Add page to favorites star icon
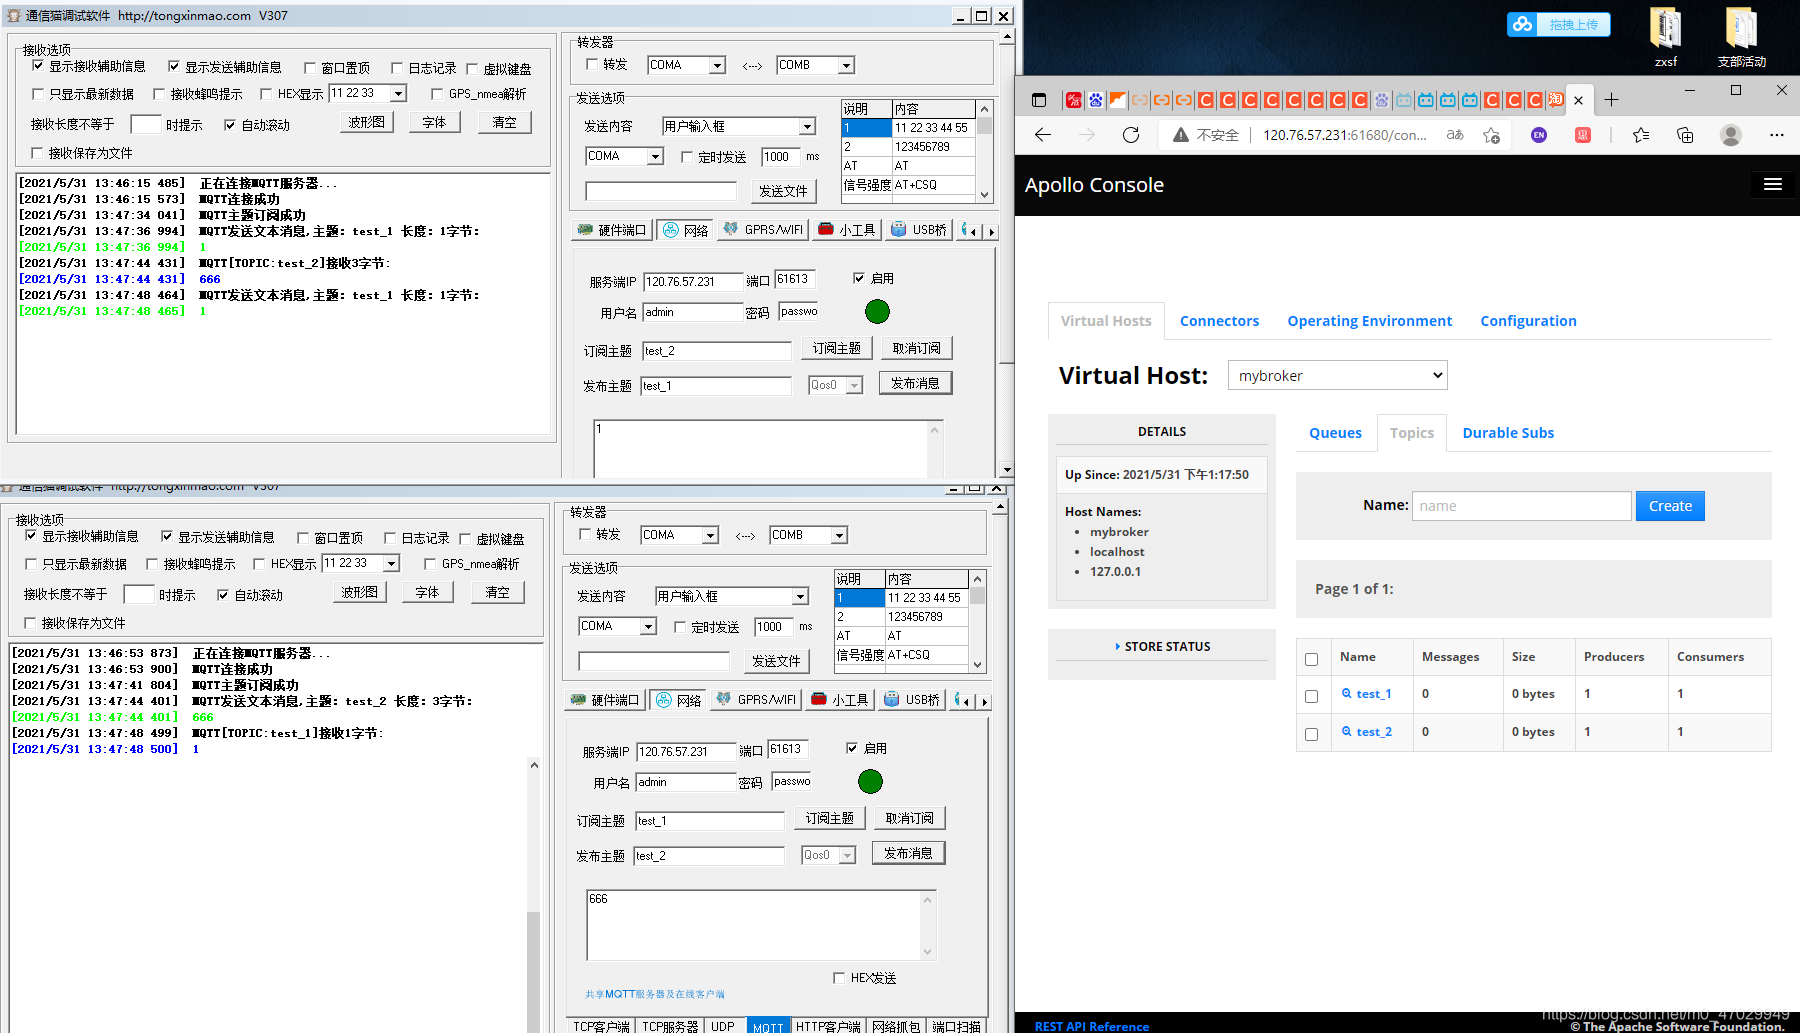 (1492, 135)
